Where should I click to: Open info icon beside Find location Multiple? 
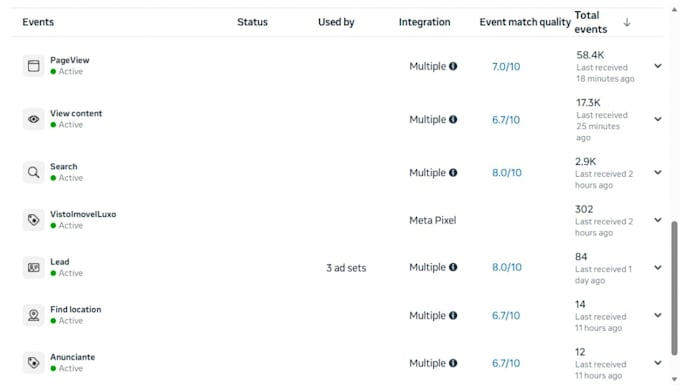[453, 315]
